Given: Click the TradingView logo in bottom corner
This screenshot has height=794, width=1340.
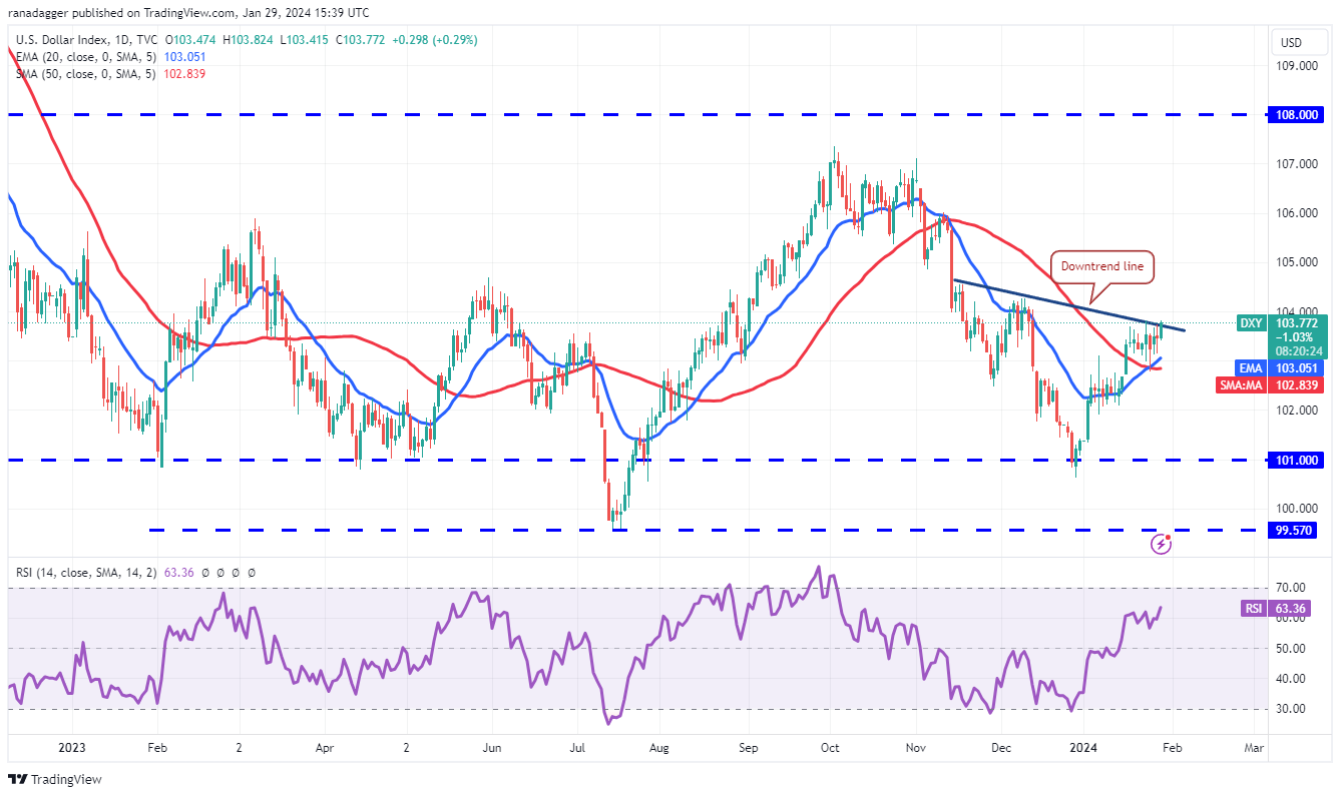Looking at the screenshot, I should pos(55,779).
